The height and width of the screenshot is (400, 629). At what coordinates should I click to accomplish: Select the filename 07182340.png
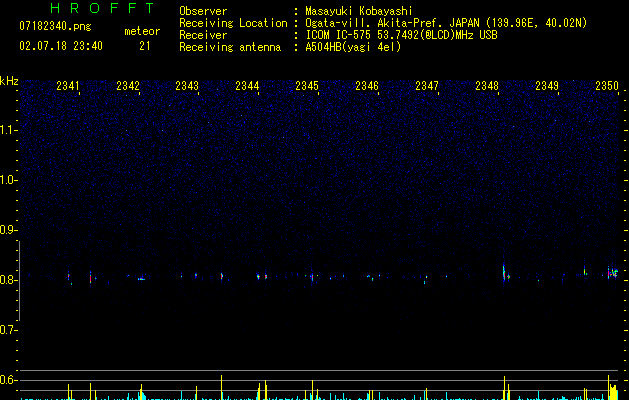pos(55,27)
